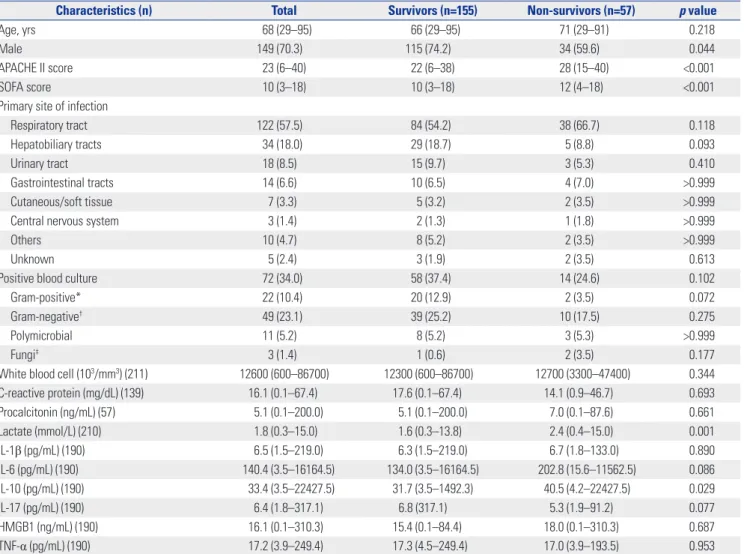Click the Fungi p value '0.177'
The image size is (744, 554).
click(702, 355)
